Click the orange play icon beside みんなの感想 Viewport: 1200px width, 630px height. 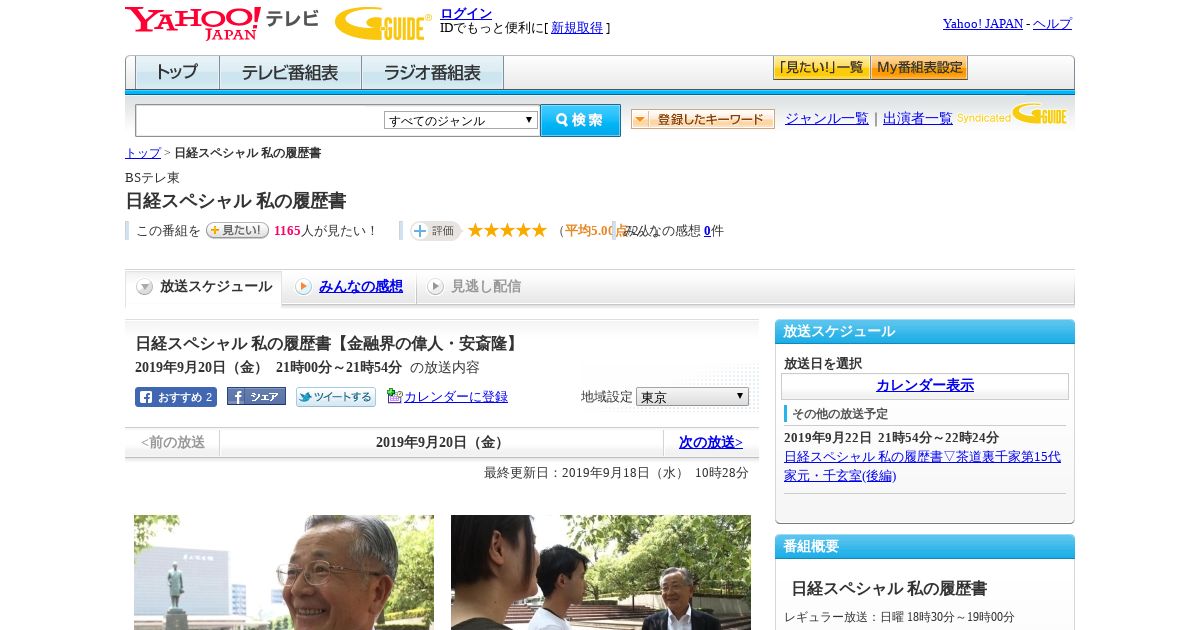click(x=303, y=287)
